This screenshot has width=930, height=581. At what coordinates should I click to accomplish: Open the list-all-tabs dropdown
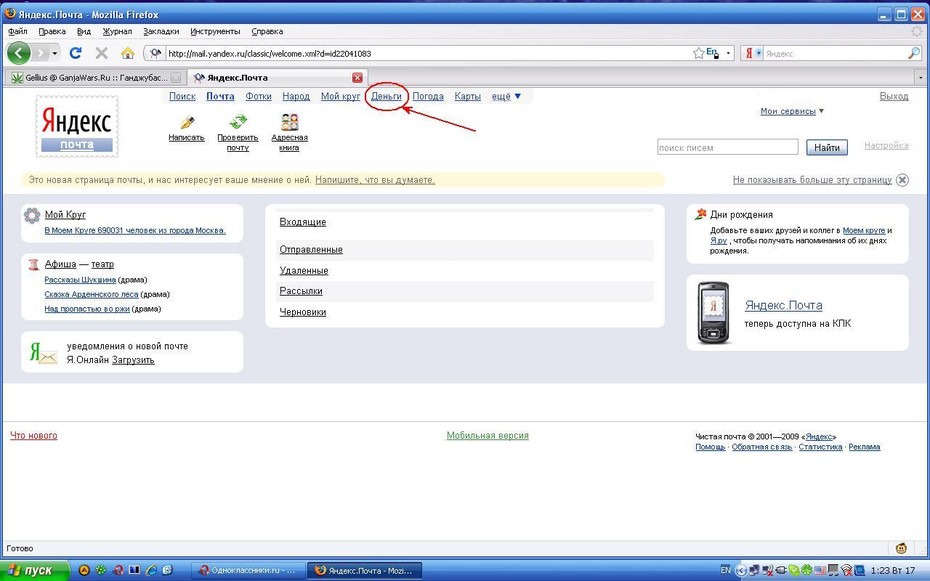(x=921, y=78)
